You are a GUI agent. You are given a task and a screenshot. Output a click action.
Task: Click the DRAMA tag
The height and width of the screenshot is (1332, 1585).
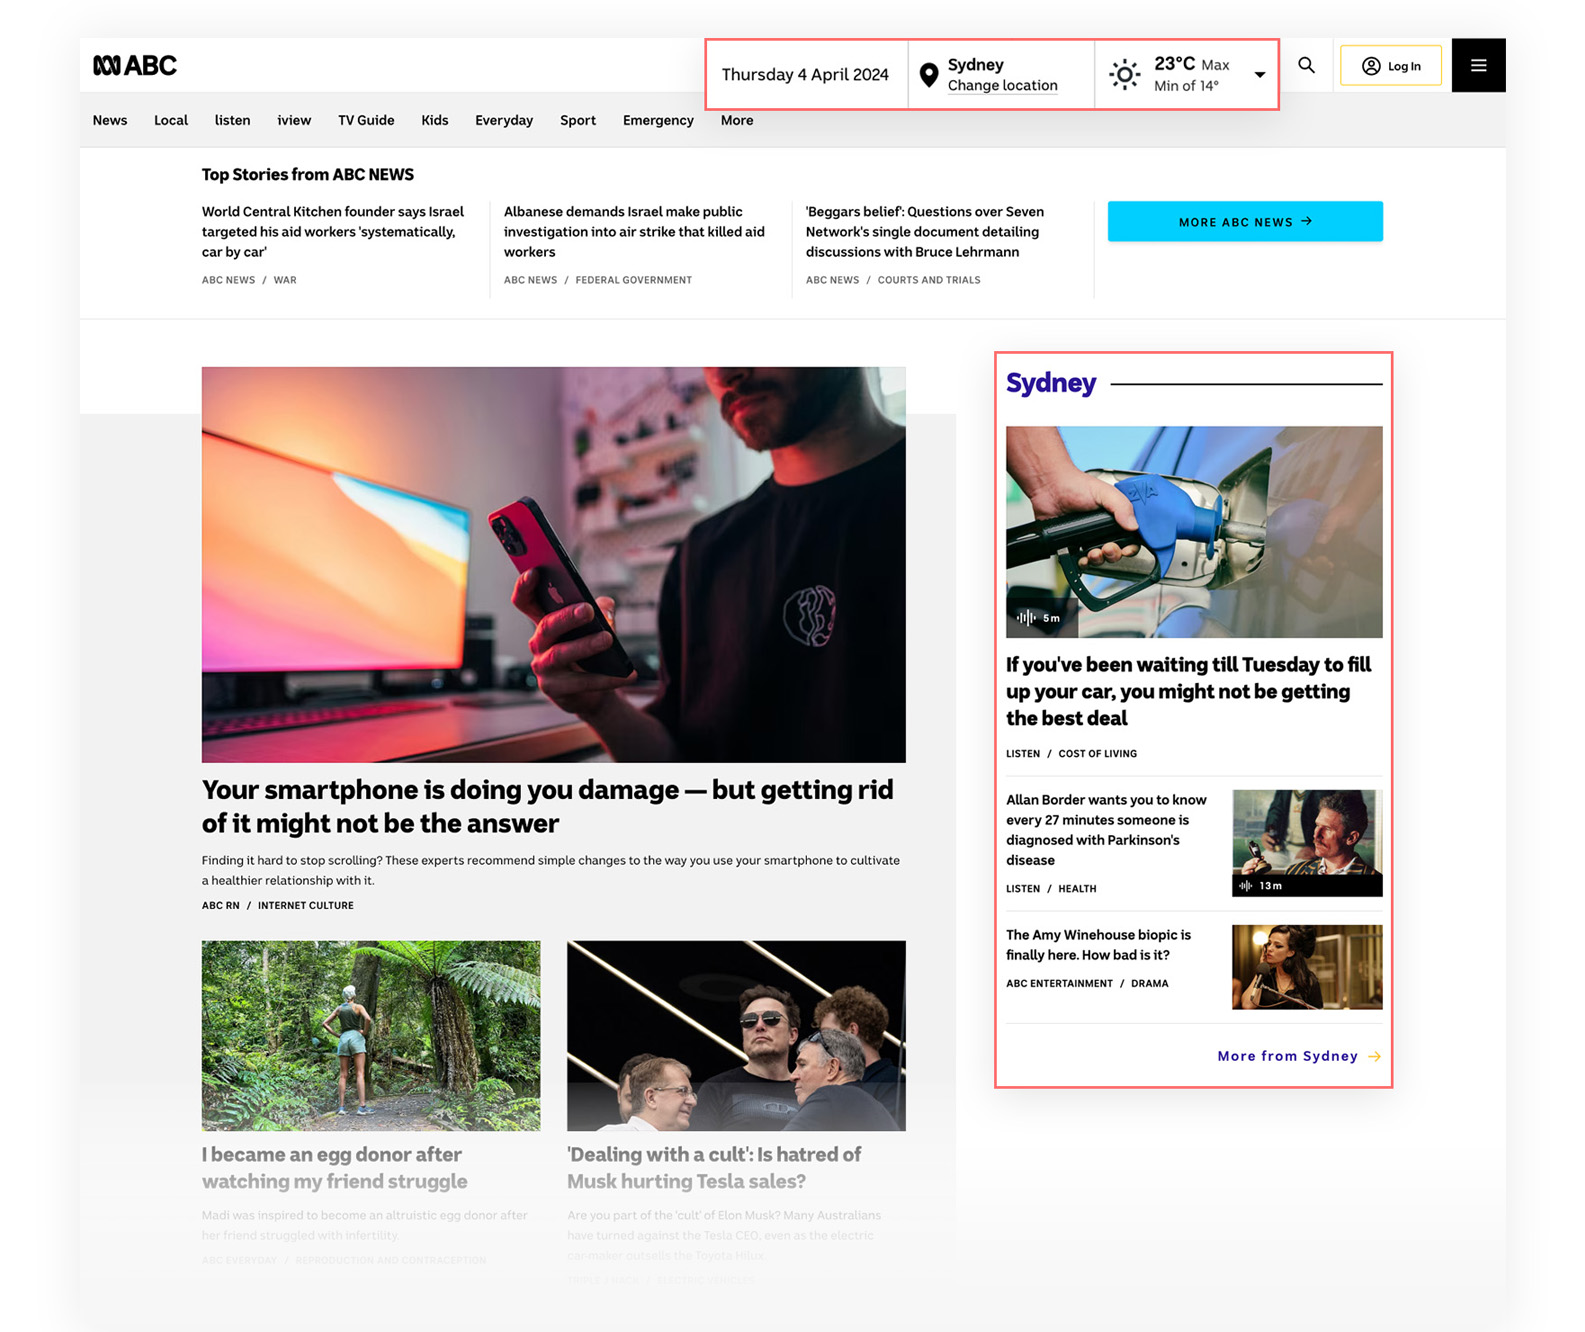click(x=1150, y=984)
